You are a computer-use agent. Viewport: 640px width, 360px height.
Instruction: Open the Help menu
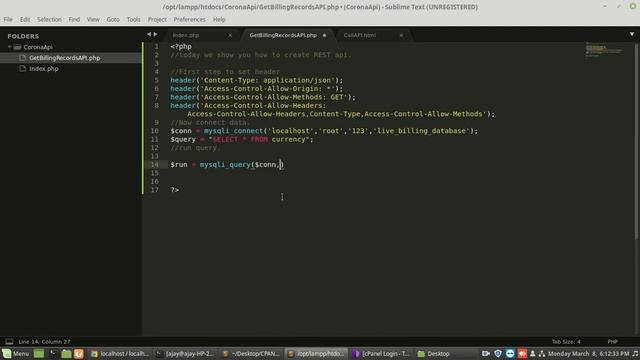click(219, 19)
